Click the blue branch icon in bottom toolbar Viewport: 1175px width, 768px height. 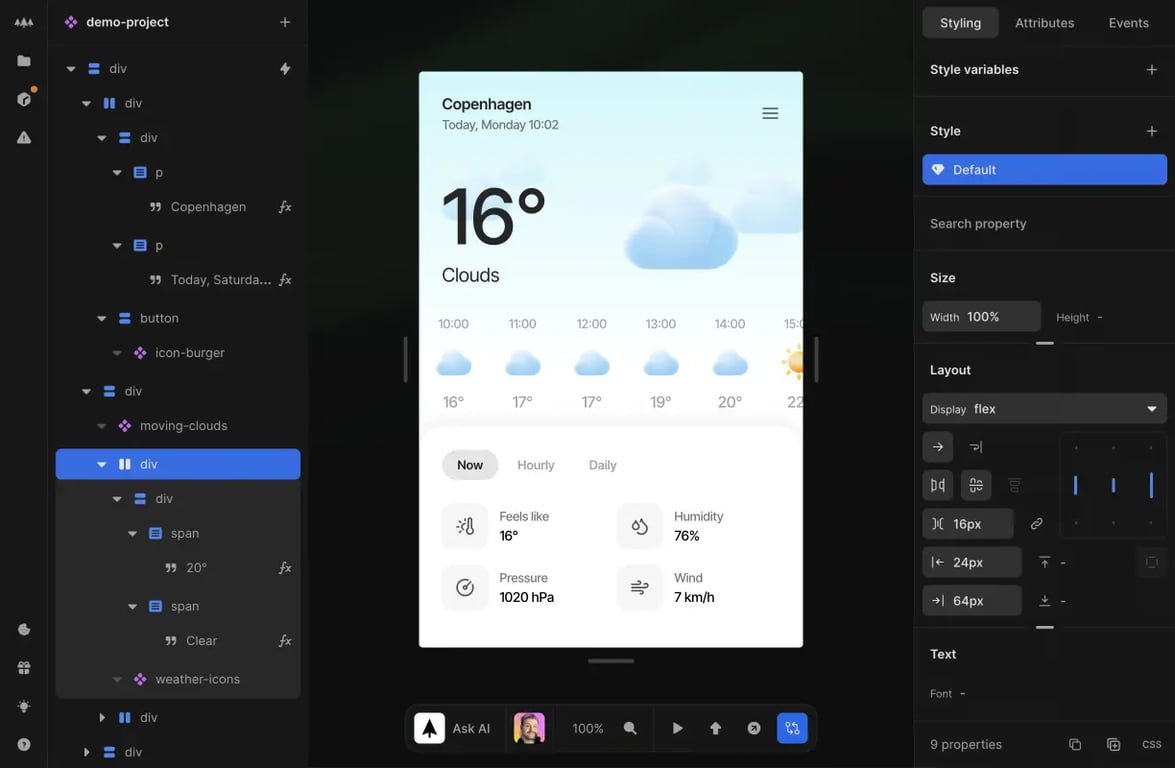792,728
